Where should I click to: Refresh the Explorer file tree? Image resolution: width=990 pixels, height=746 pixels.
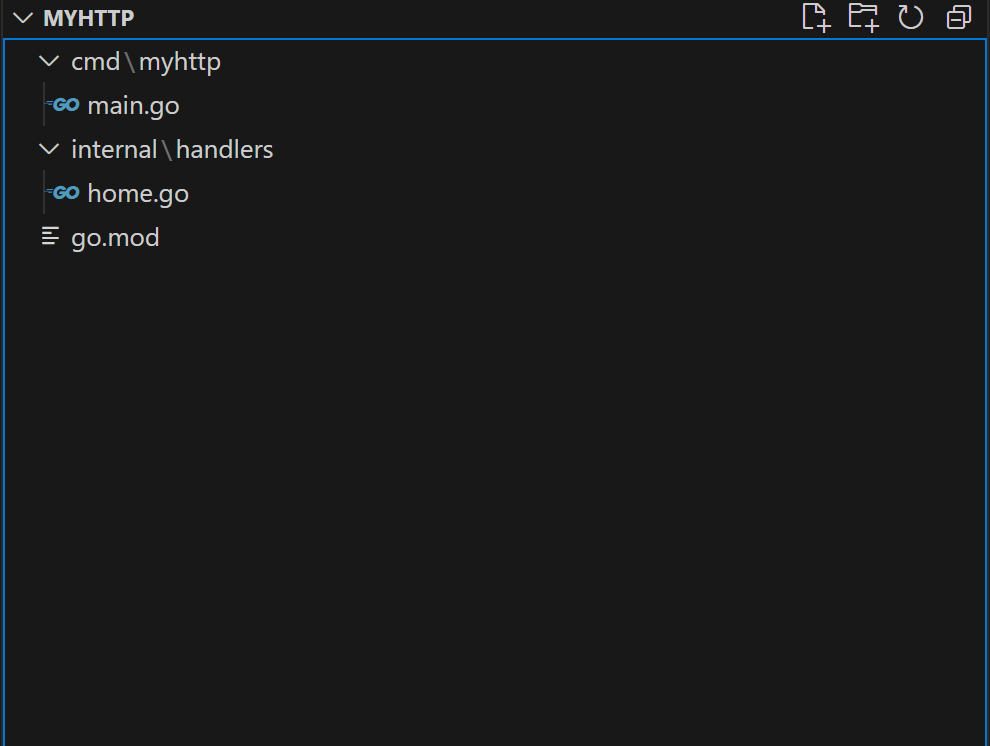point(910,17)
